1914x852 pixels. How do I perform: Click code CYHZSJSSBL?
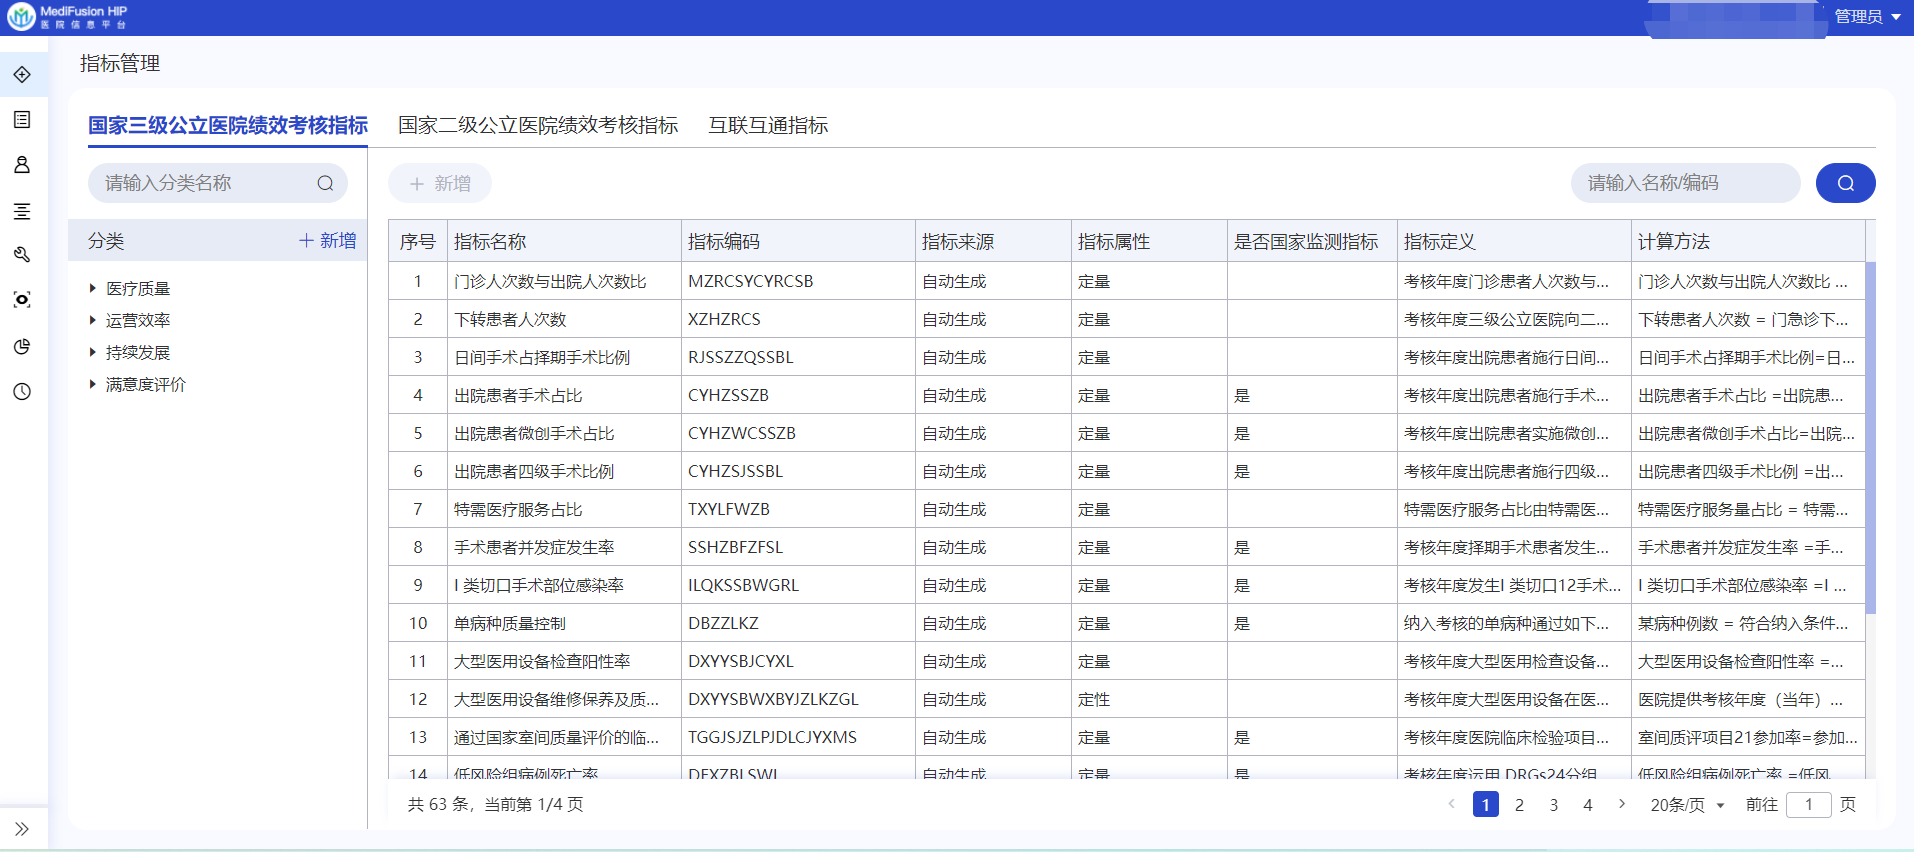click(x=735, y=472)
